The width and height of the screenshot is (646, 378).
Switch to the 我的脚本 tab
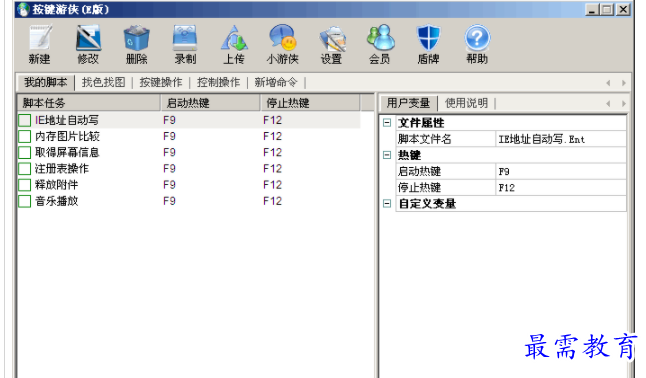tap(45, 82)
